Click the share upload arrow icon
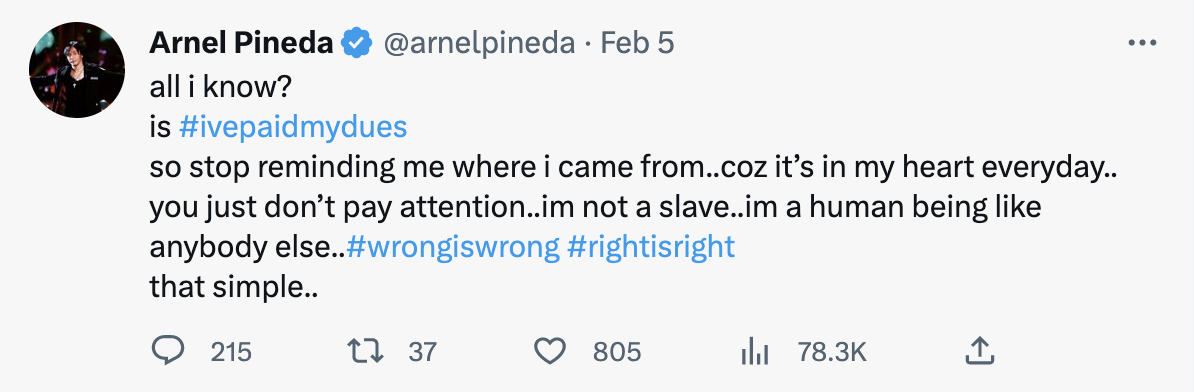1194x392 pixels. (980, 351)
